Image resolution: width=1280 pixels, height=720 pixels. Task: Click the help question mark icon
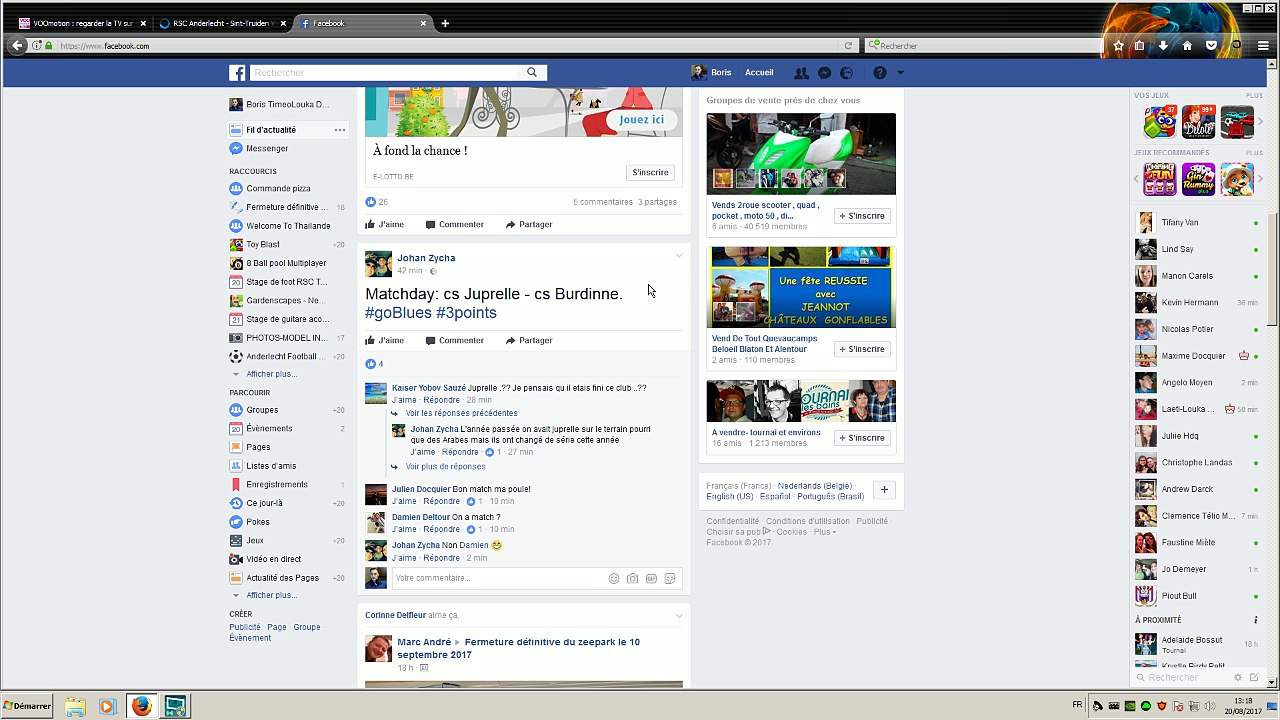[x=880, y=73]
